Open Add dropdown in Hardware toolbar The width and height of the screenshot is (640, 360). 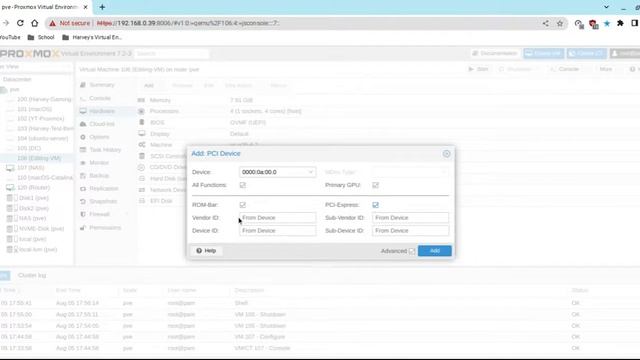(149, 86)
